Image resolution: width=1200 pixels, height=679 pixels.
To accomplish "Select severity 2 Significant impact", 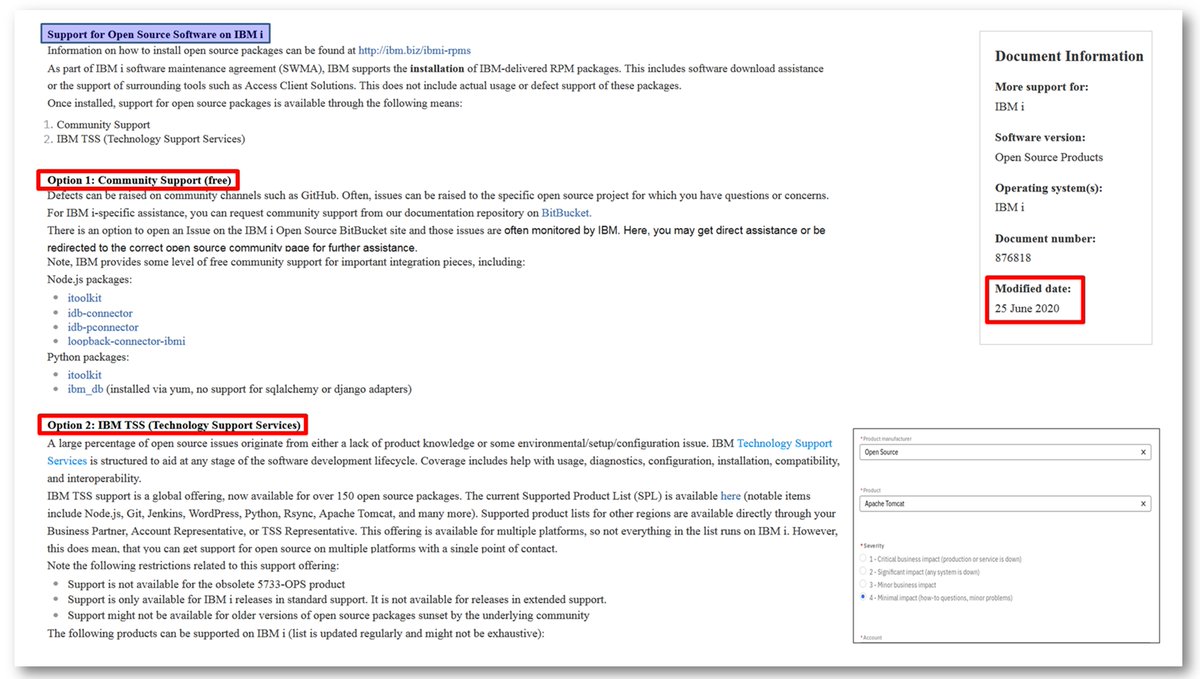I will click(x=863, y=572).
